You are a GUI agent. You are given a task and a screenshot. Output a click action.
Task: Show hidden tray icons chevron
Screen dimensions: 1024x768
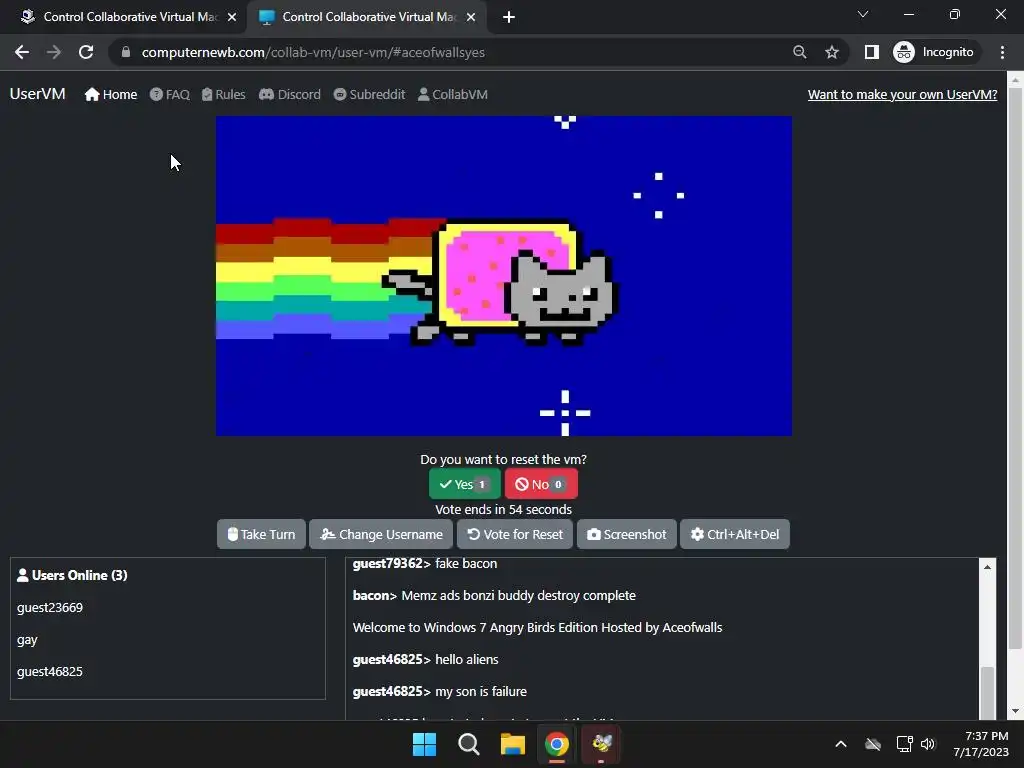coord(841,744)
